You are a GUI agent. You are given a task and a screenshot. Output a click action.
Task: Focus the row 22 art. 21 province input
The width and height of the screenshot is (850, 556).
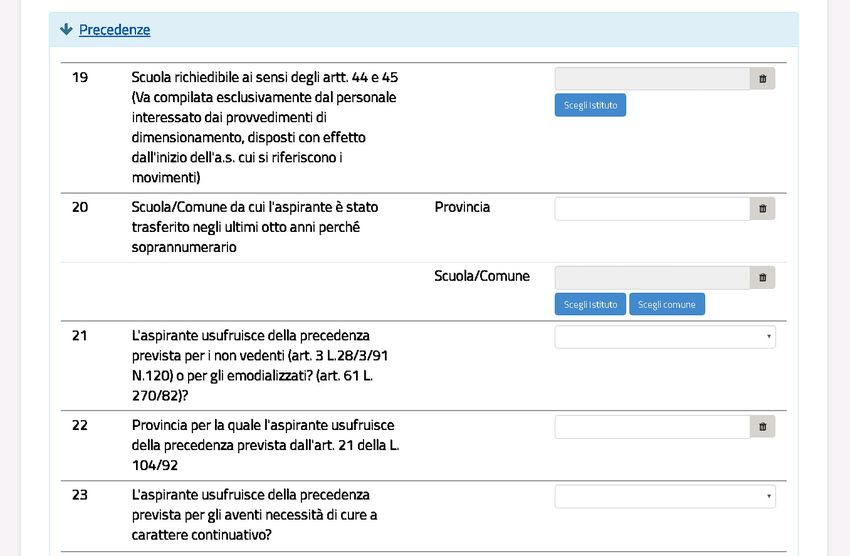coord(652,427)
